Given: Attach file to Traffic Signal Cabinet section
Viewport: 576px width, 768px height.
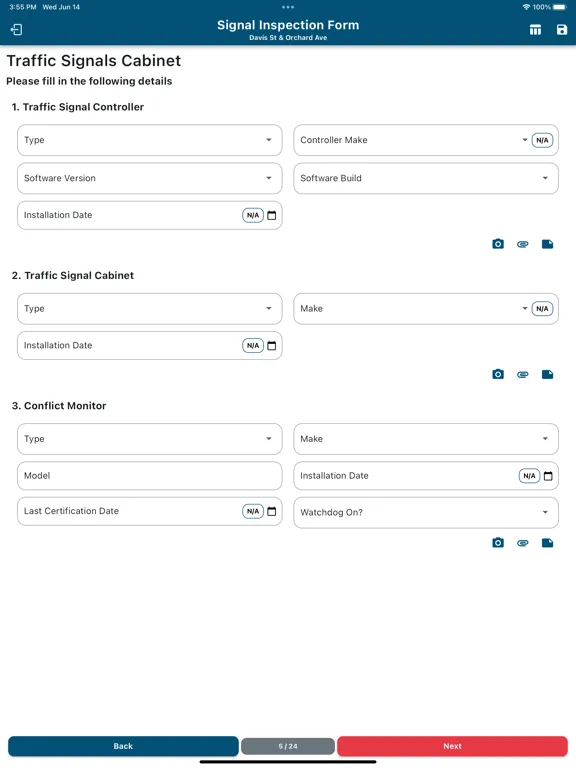Looking at the screenshot, I should (x=523, y=375).
